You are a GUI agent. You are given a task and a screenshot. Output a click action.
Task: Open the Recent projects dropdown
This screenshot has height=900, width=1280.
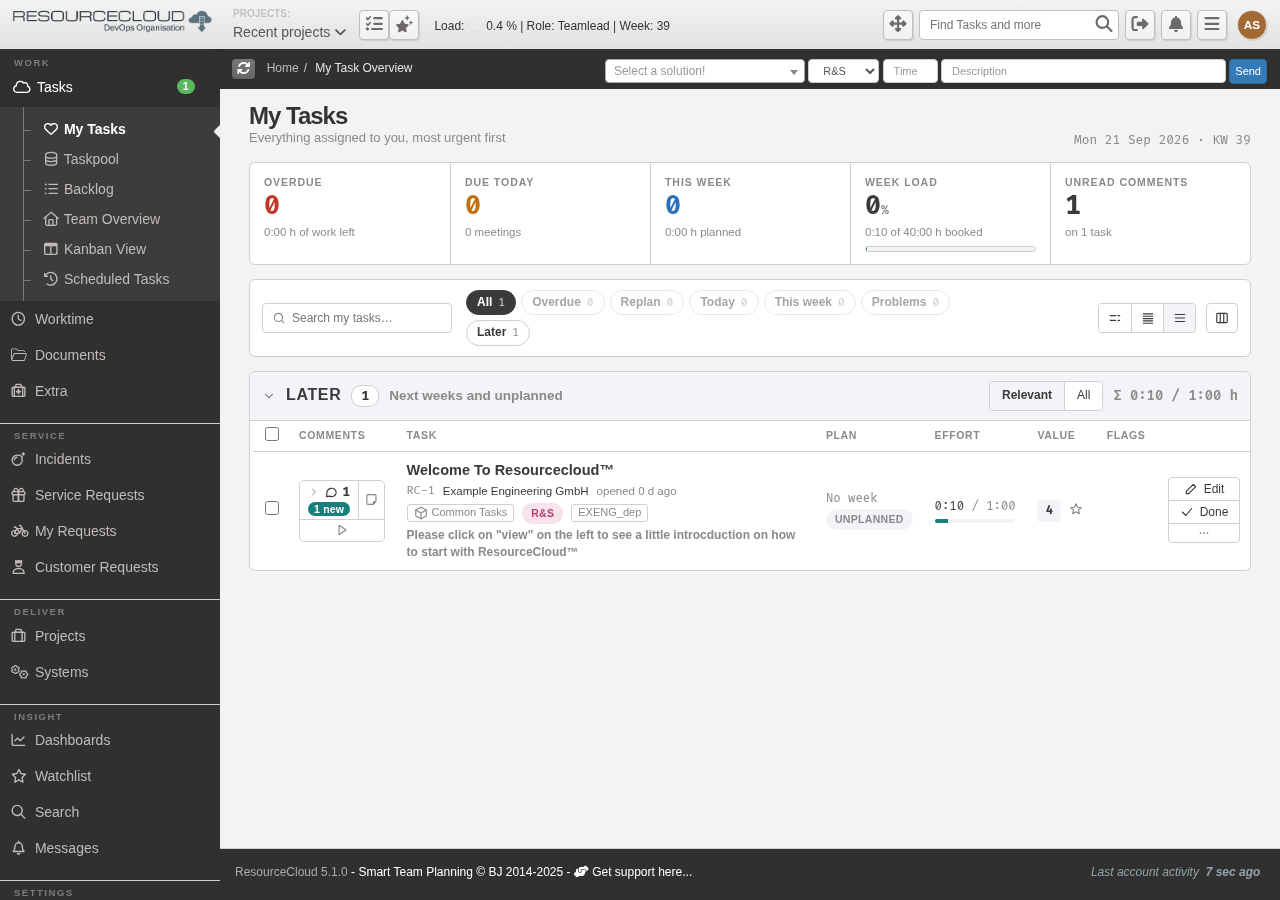pos(290,32)
